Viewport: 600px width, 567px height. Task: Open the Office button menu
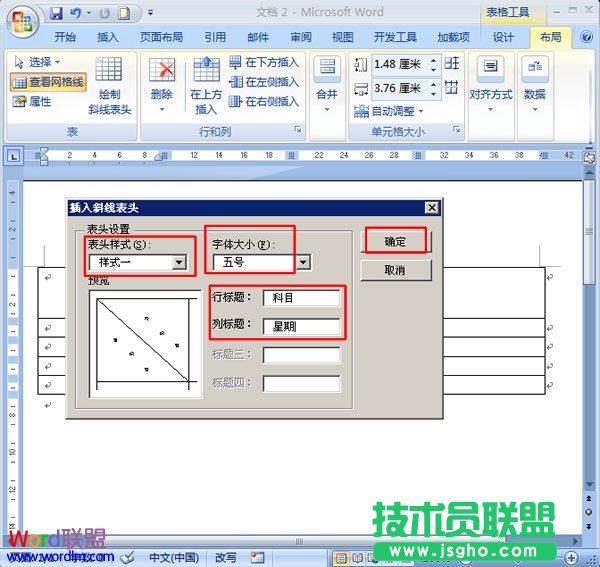(22, 21)
